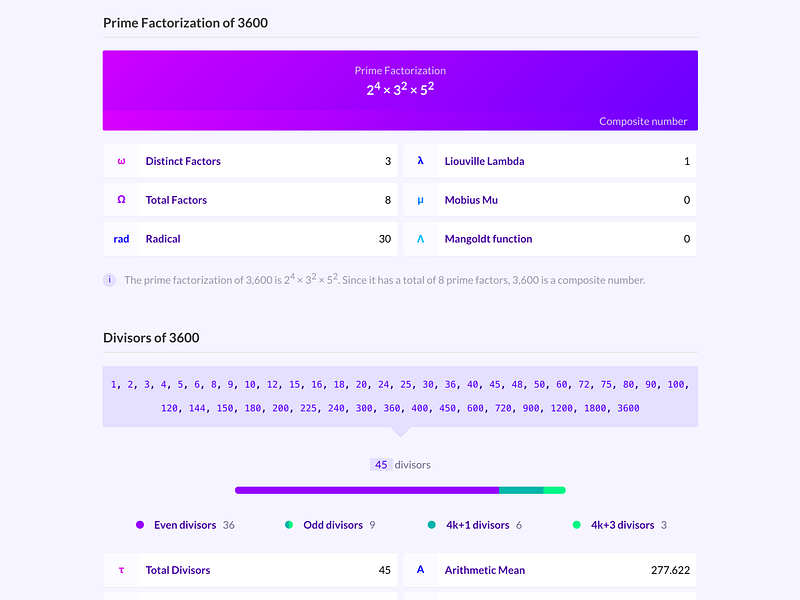Click the λ Liouville Lambda icon

pos(420,160)
